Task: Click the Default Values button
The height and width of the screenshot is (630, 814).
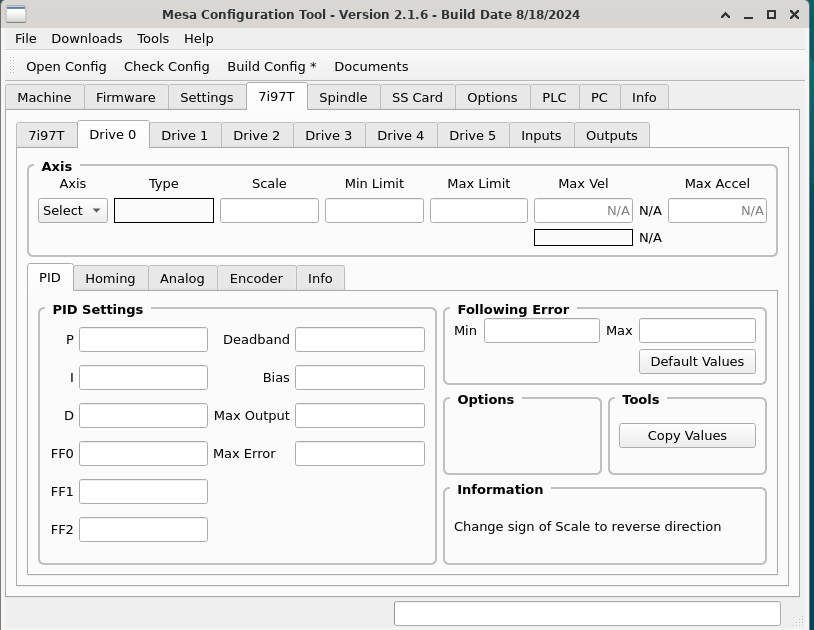Action: (697, 362)
